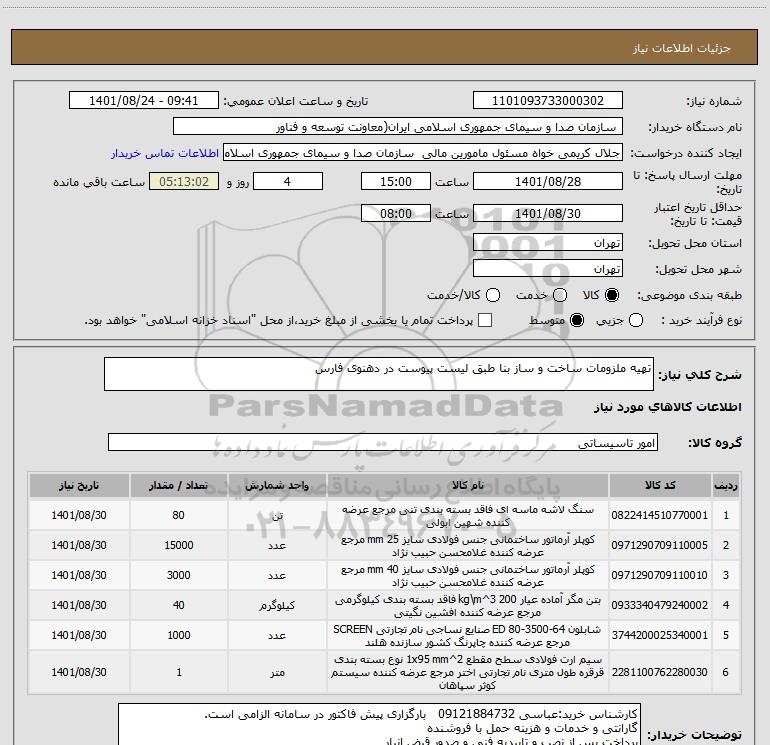Viewport: 770px width, 745px height.
Task: Toggle the Islamic treasury documents payment checkbox
Action: point(485,320)
